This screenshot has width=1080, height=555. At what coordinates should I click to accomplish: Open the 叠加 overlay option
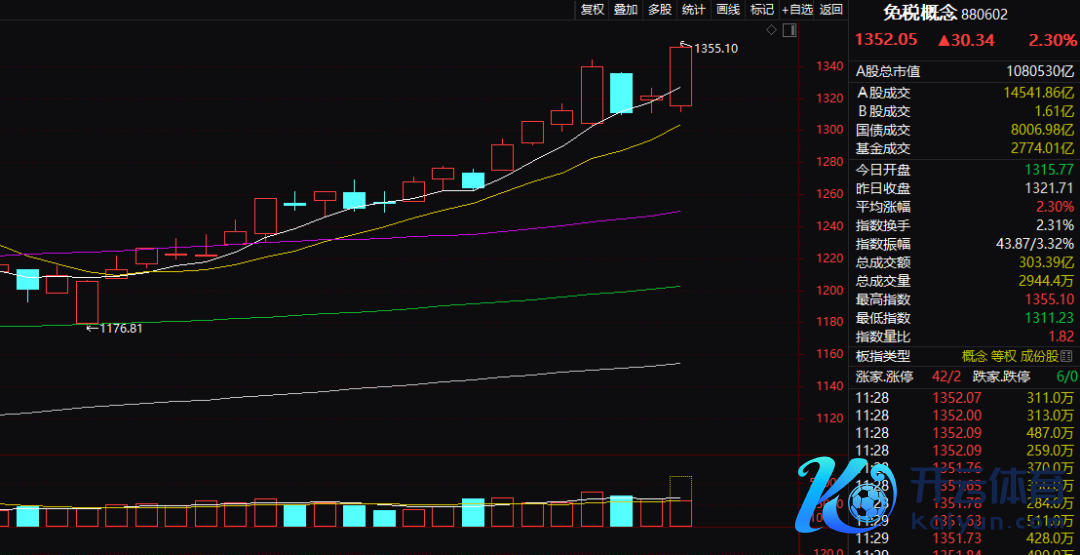click(x=625, y=10)
